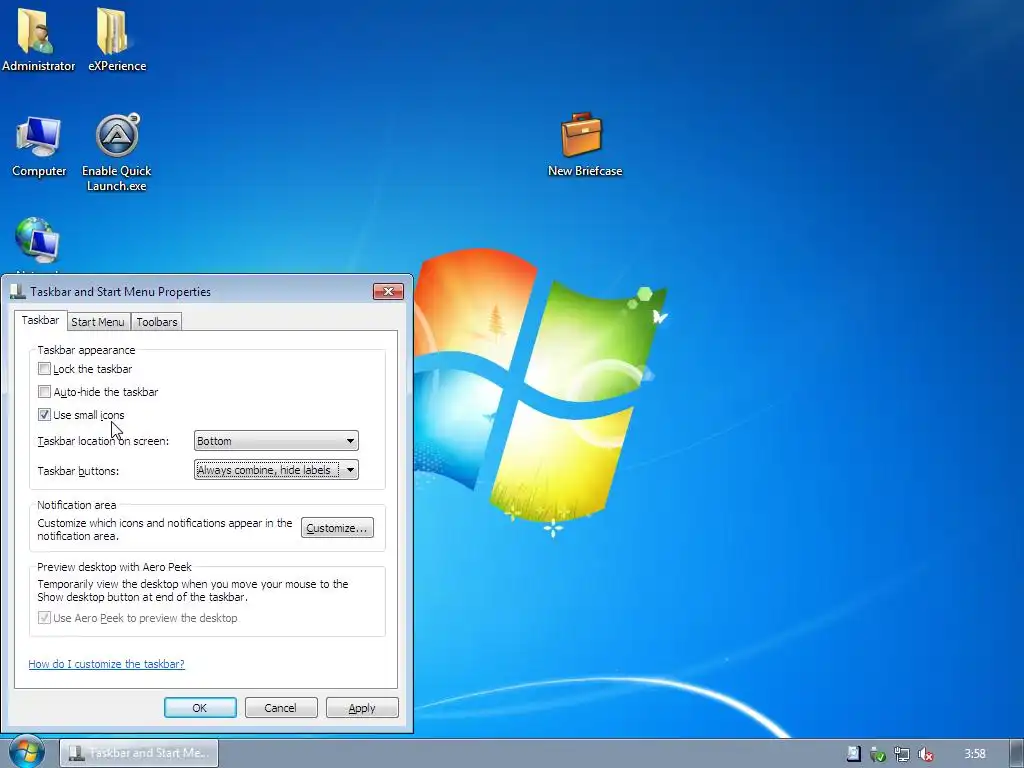The image size is (1024, 768).
Task: Click the Show desktop button
Action: click(x=1017, y=753)
